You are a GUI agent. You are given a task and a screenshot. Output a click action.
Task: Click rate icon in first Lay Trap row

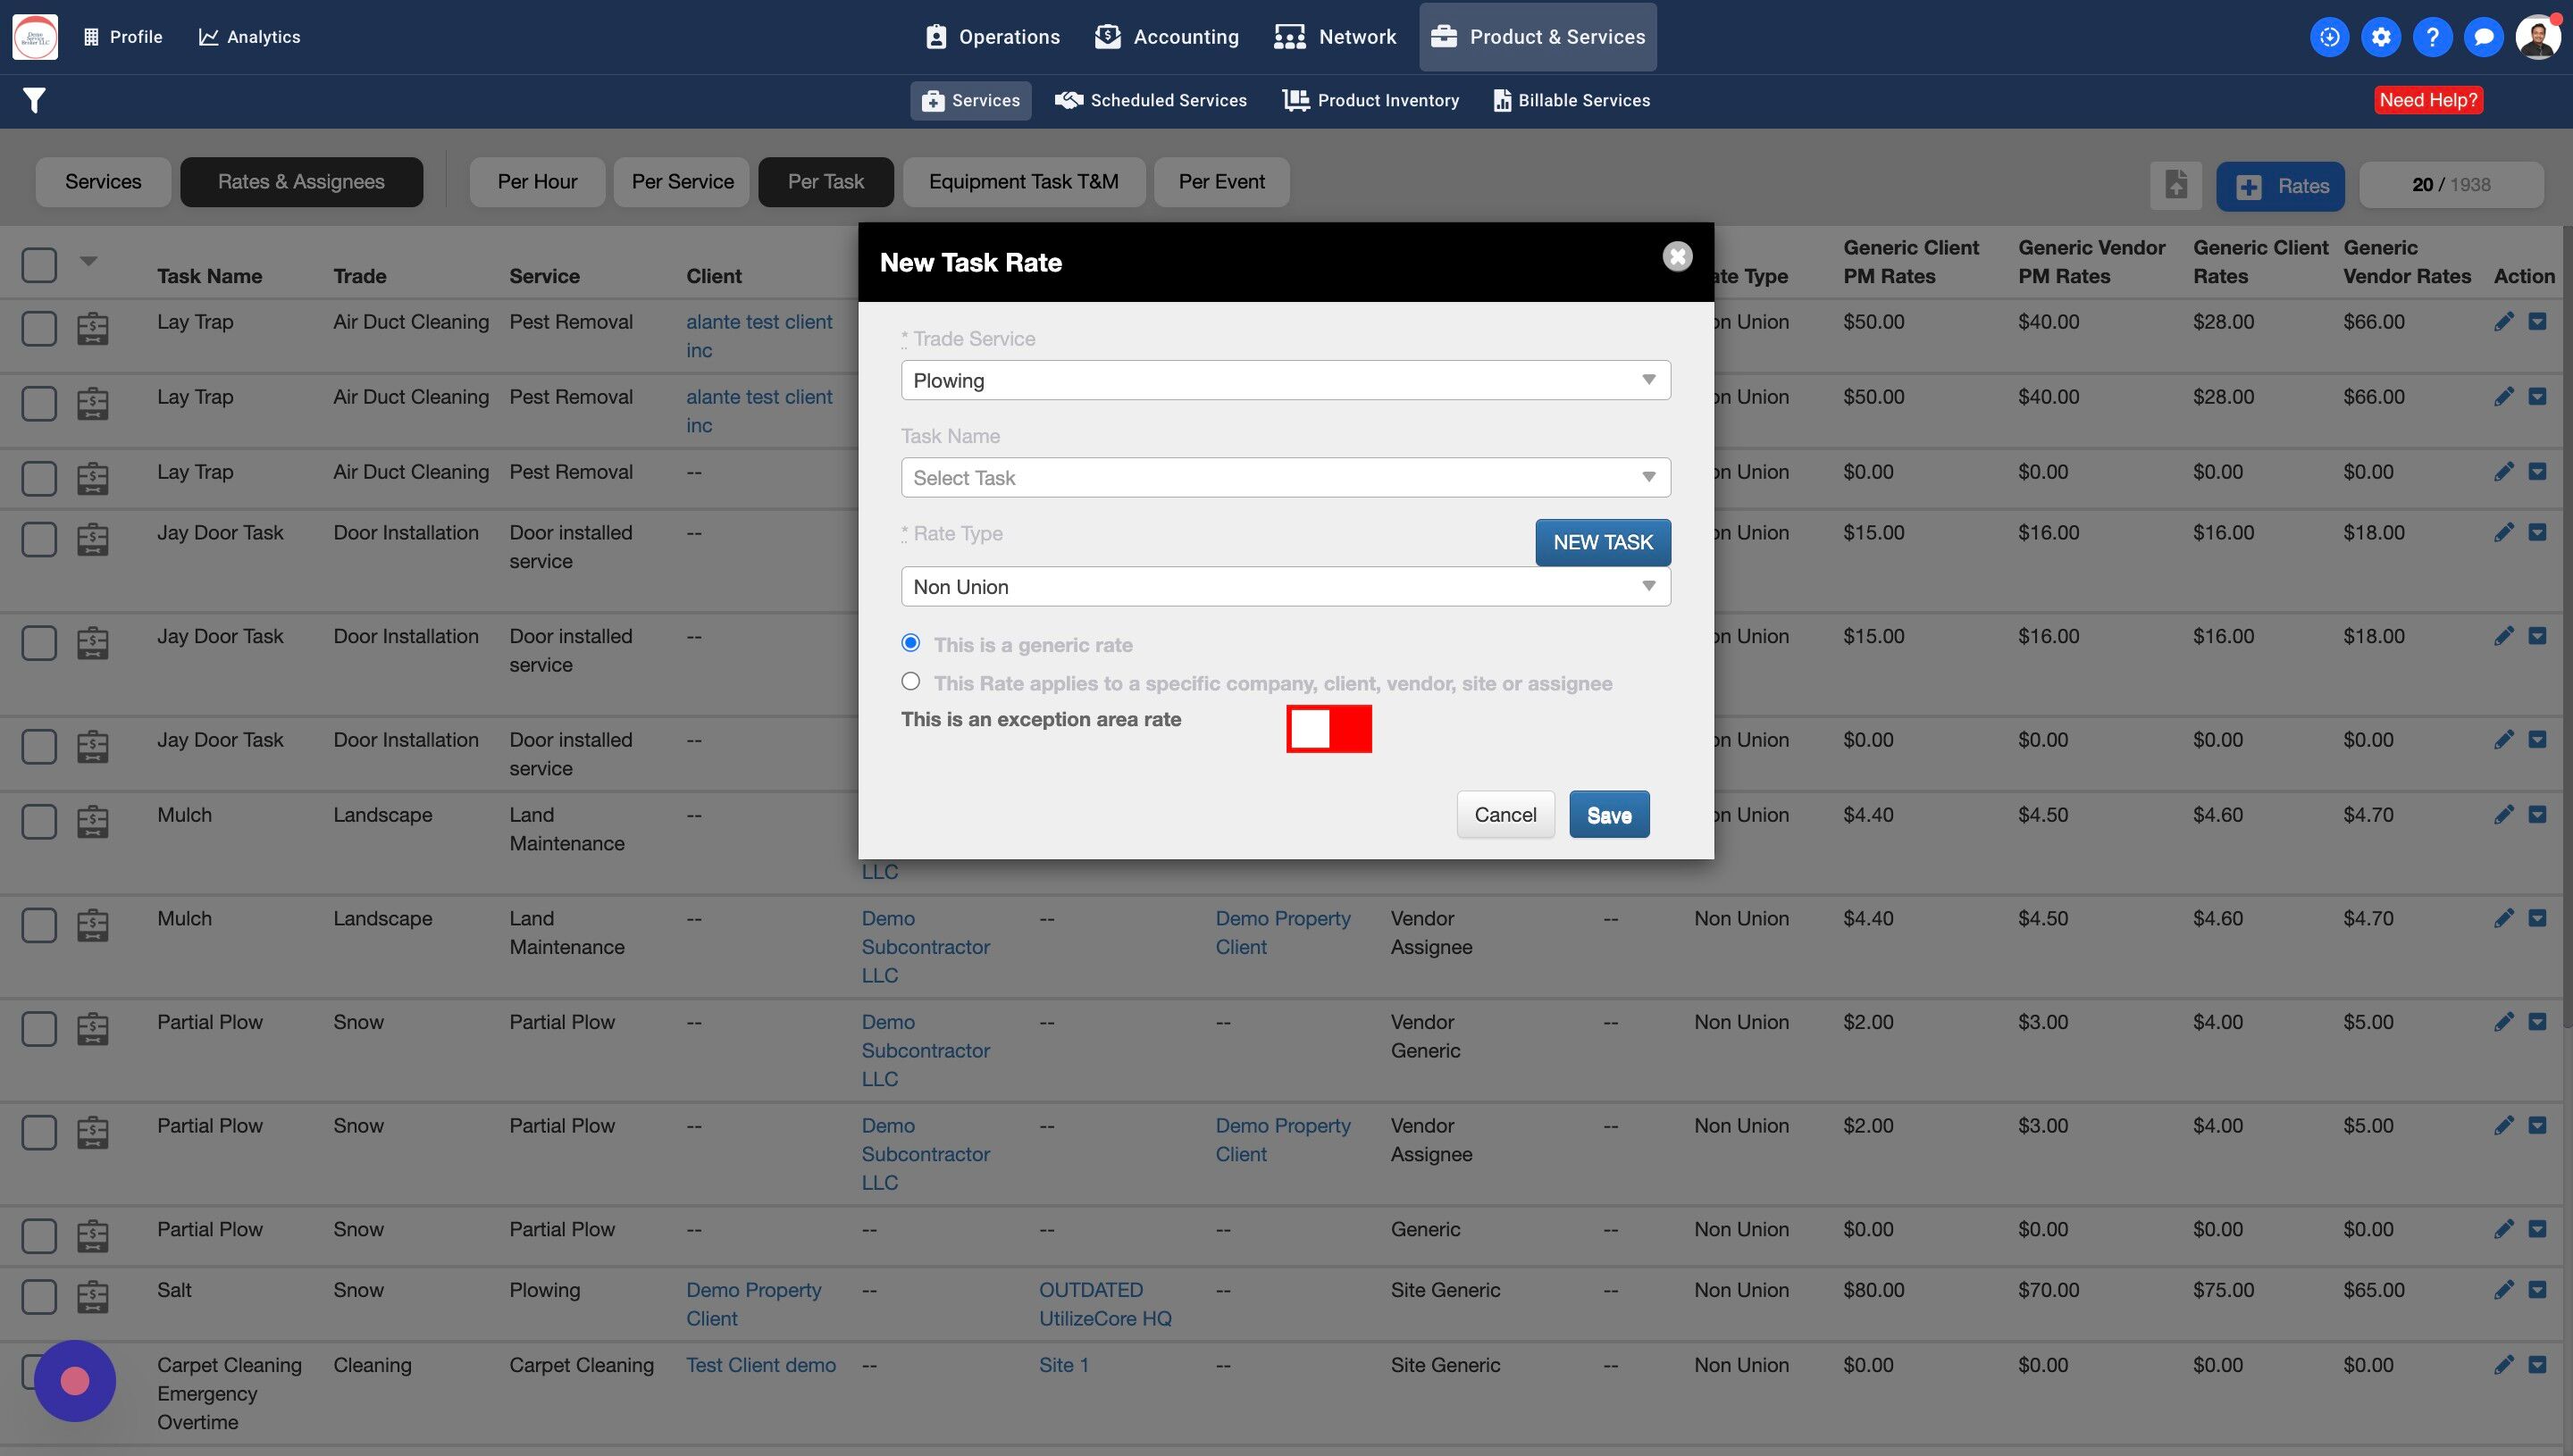tap(93, 328)
